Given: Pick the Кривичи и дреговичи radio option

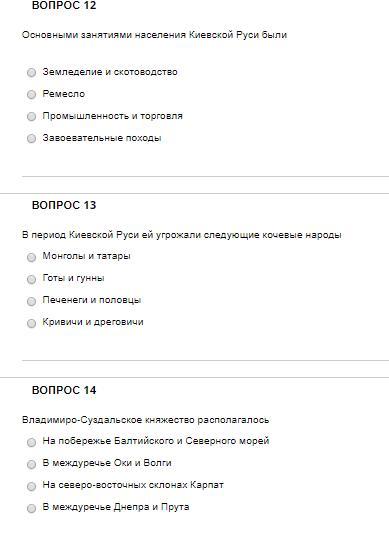Looking at the screenshot, I should coord(31,323).
